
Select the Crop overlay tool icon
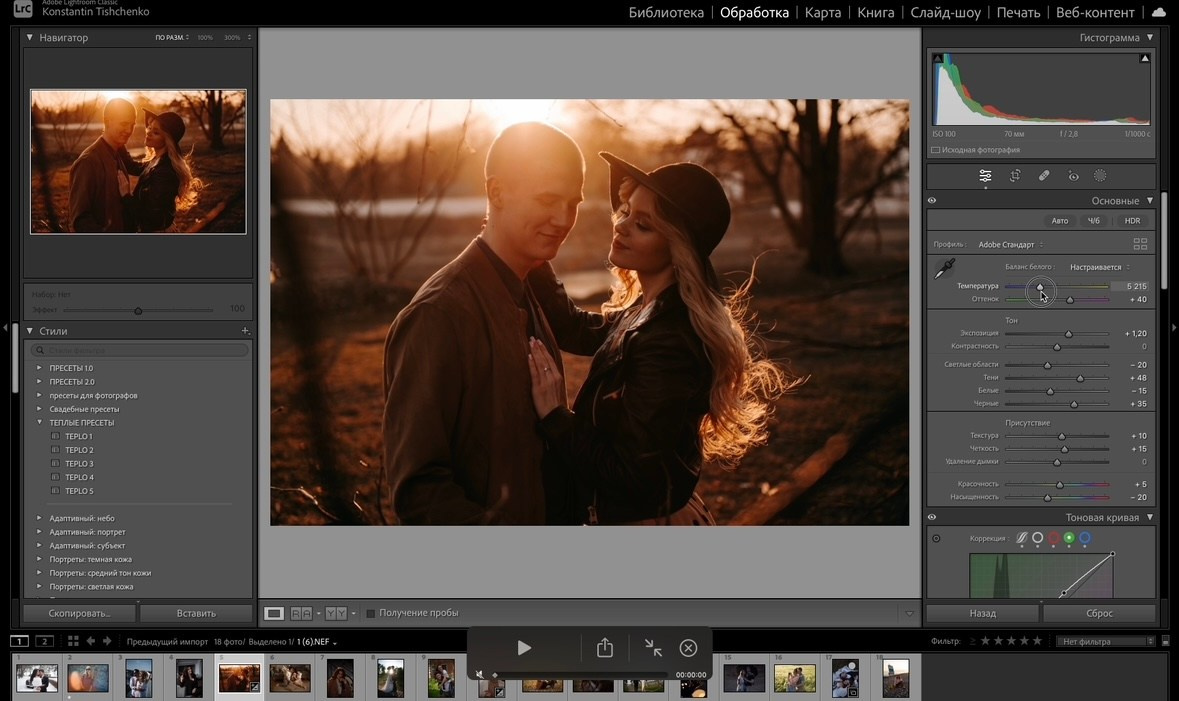tap(1015, 176)
